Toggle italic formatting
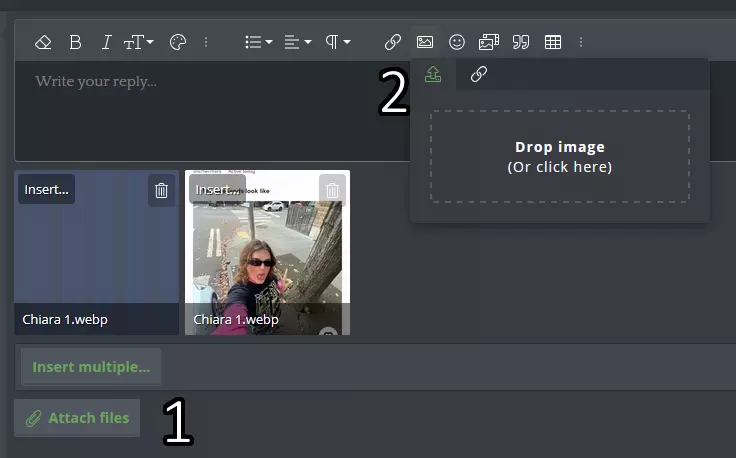The width and height of the screenshot is (736, 458). click(x=107, y=42)
